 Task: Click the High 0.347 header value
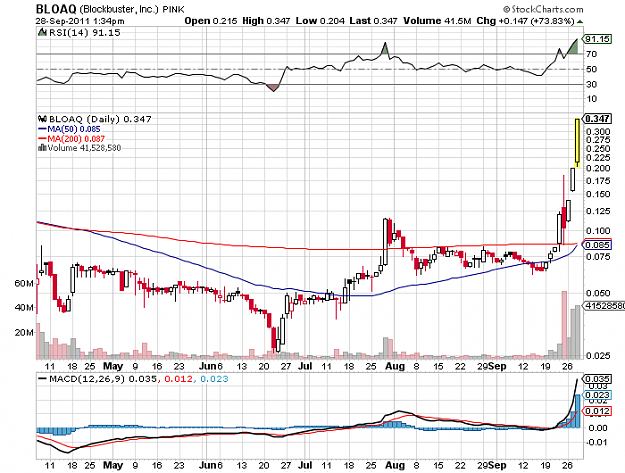click(266, 21)
